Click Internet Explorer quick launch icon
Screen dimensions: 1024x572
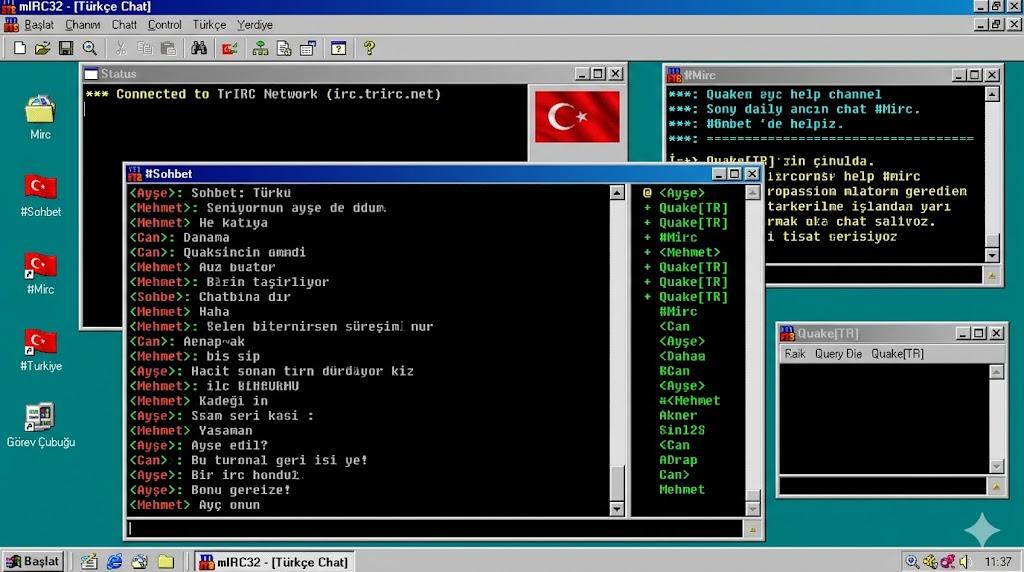(114, 562)
